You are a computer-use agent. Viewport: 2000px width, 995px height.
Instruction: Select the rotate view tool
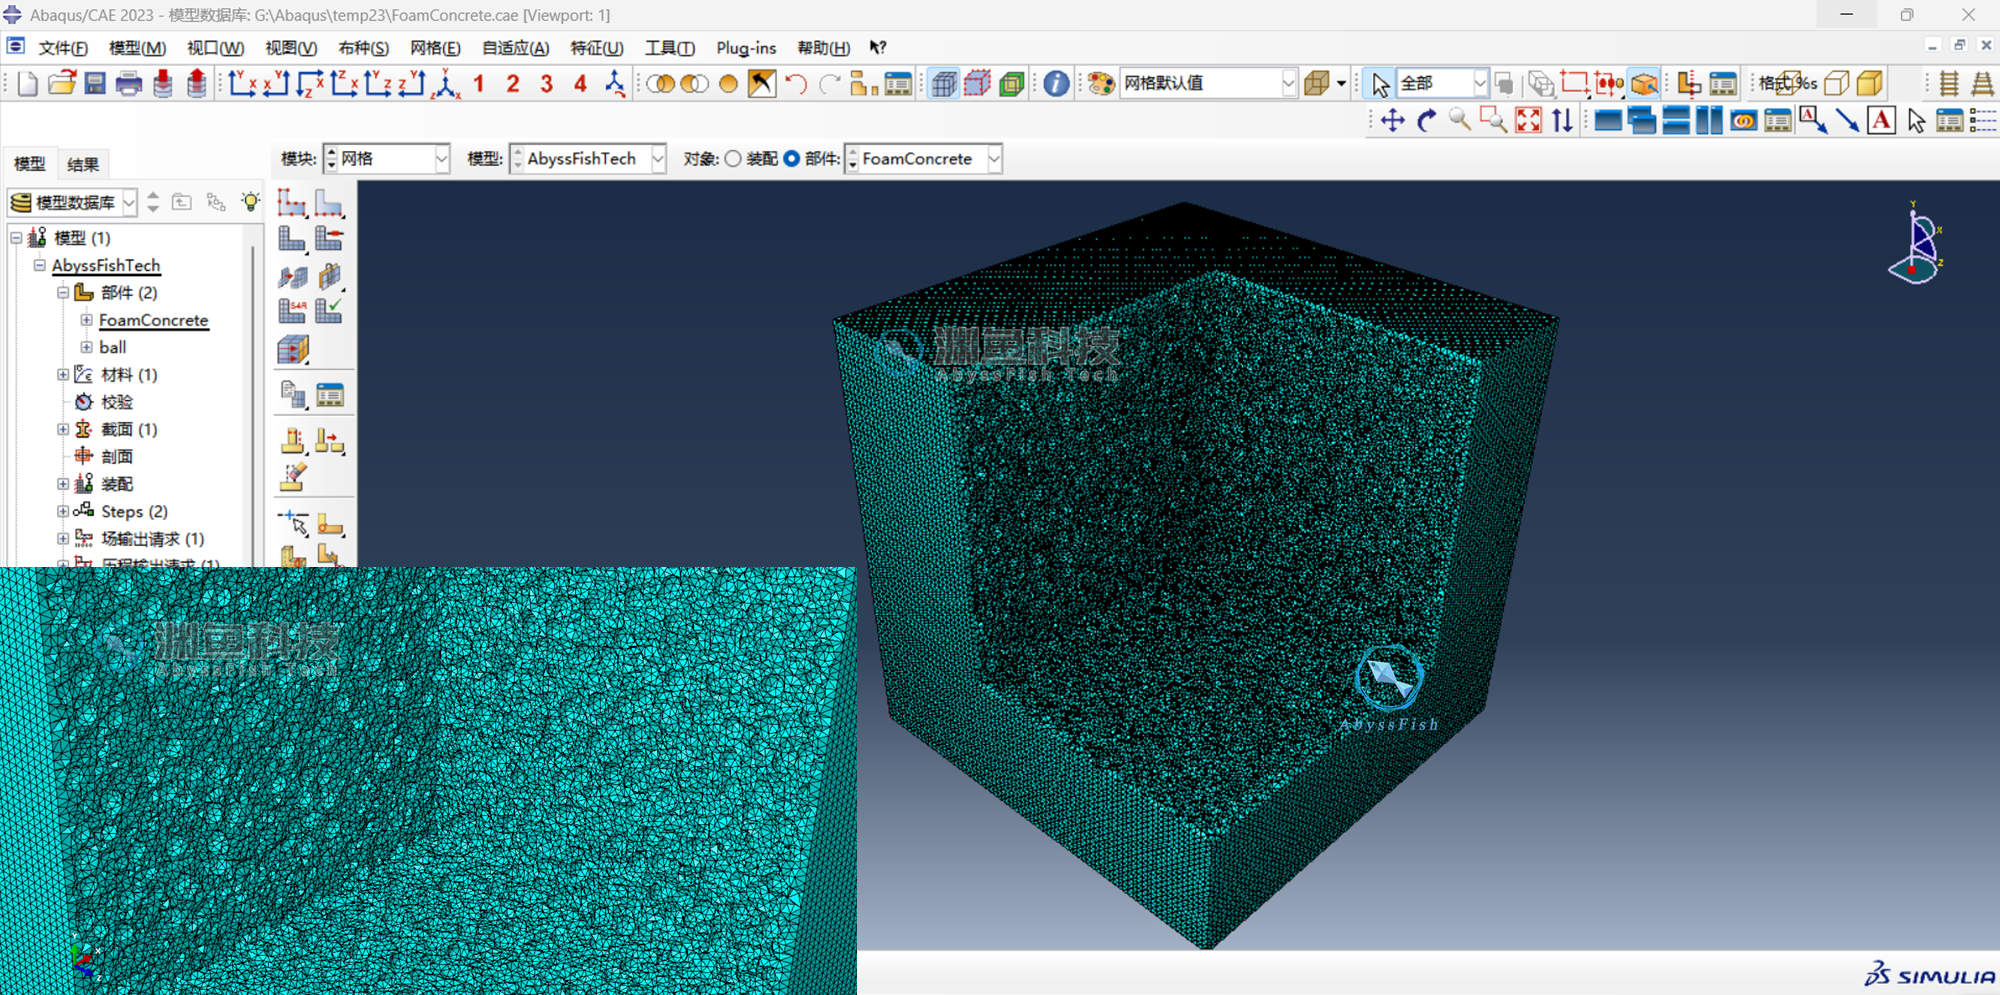click(1427, 121)
